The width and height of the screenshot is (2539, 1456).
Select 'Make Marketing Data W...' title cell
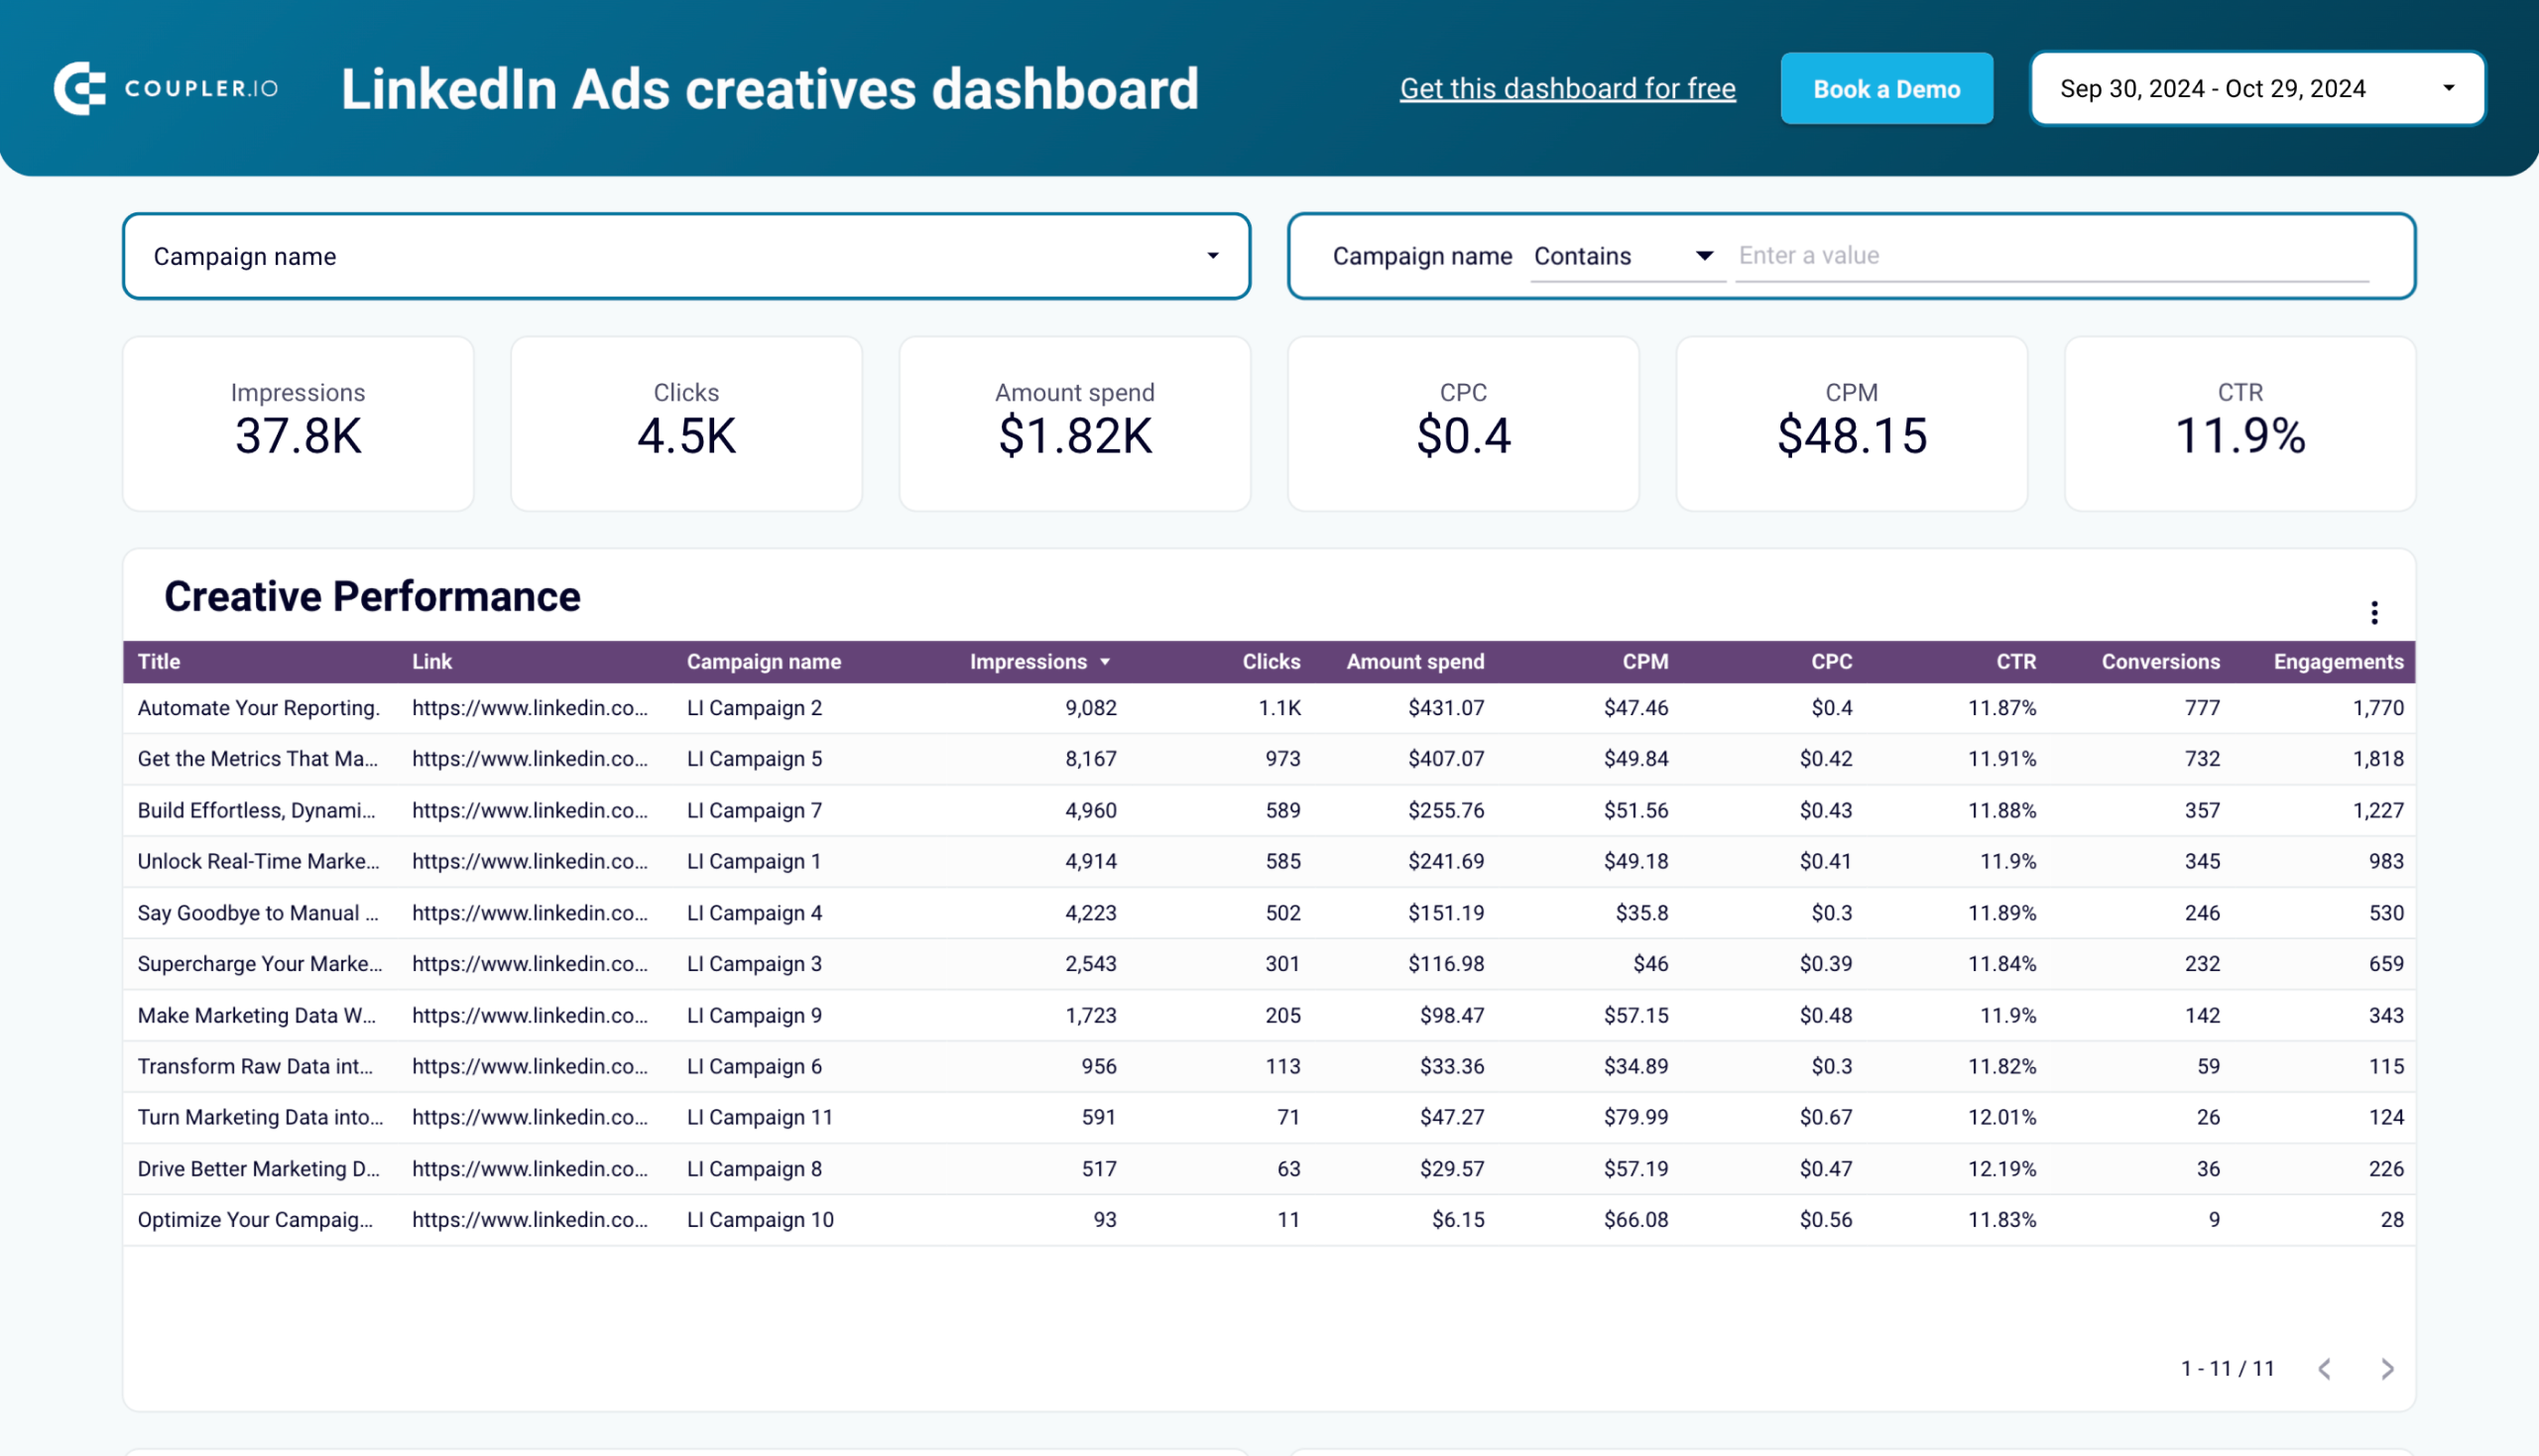click(x=256, y=1015)
